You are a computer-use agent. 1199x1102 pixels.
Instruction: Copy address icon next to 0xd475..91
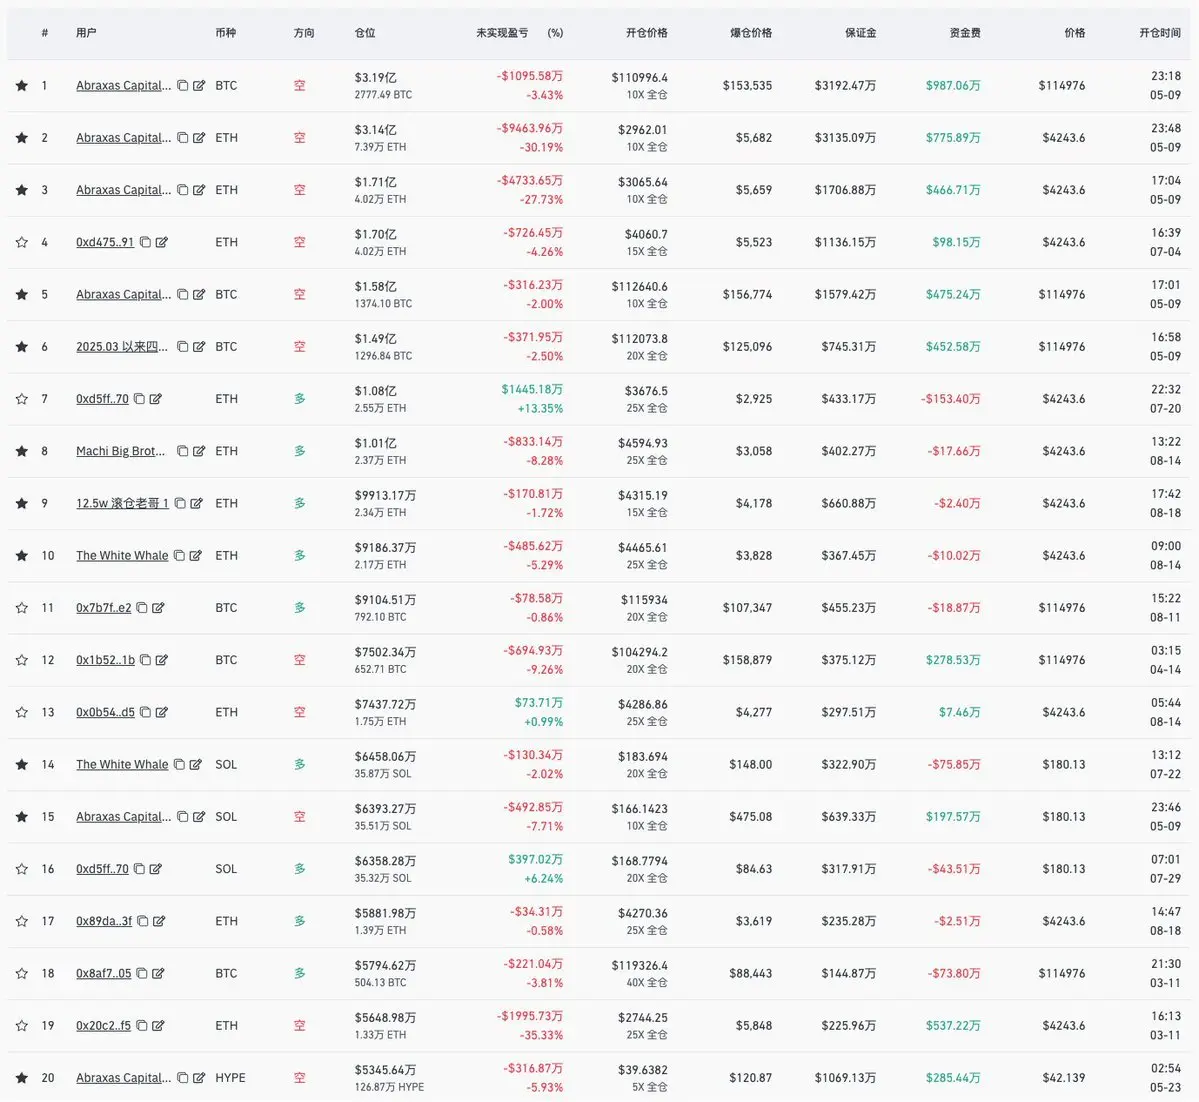click(145, 242)
